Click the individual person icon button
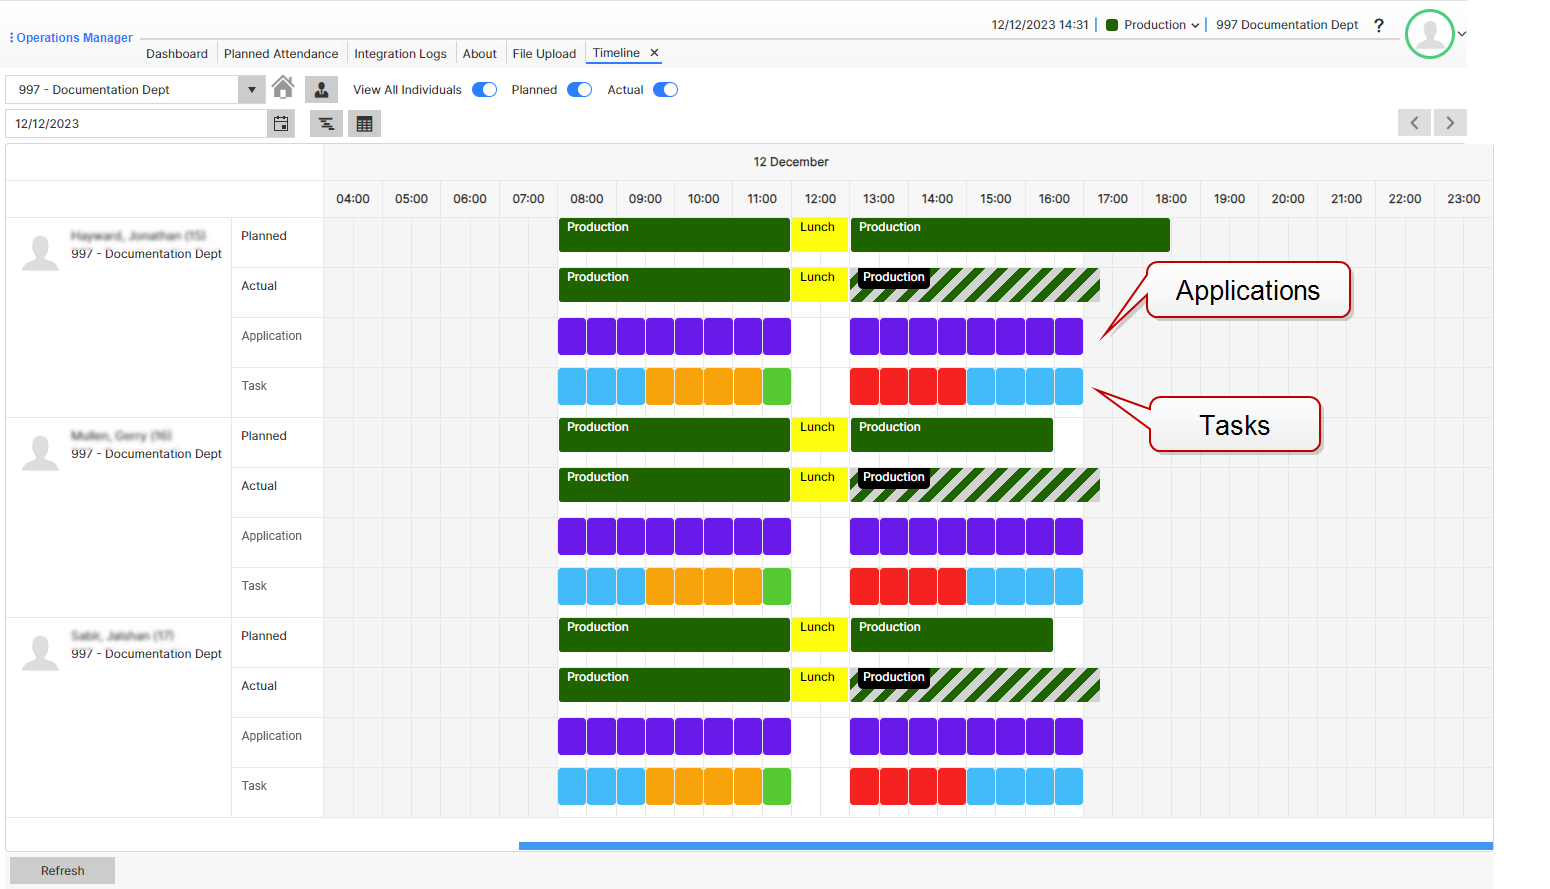 321,90
